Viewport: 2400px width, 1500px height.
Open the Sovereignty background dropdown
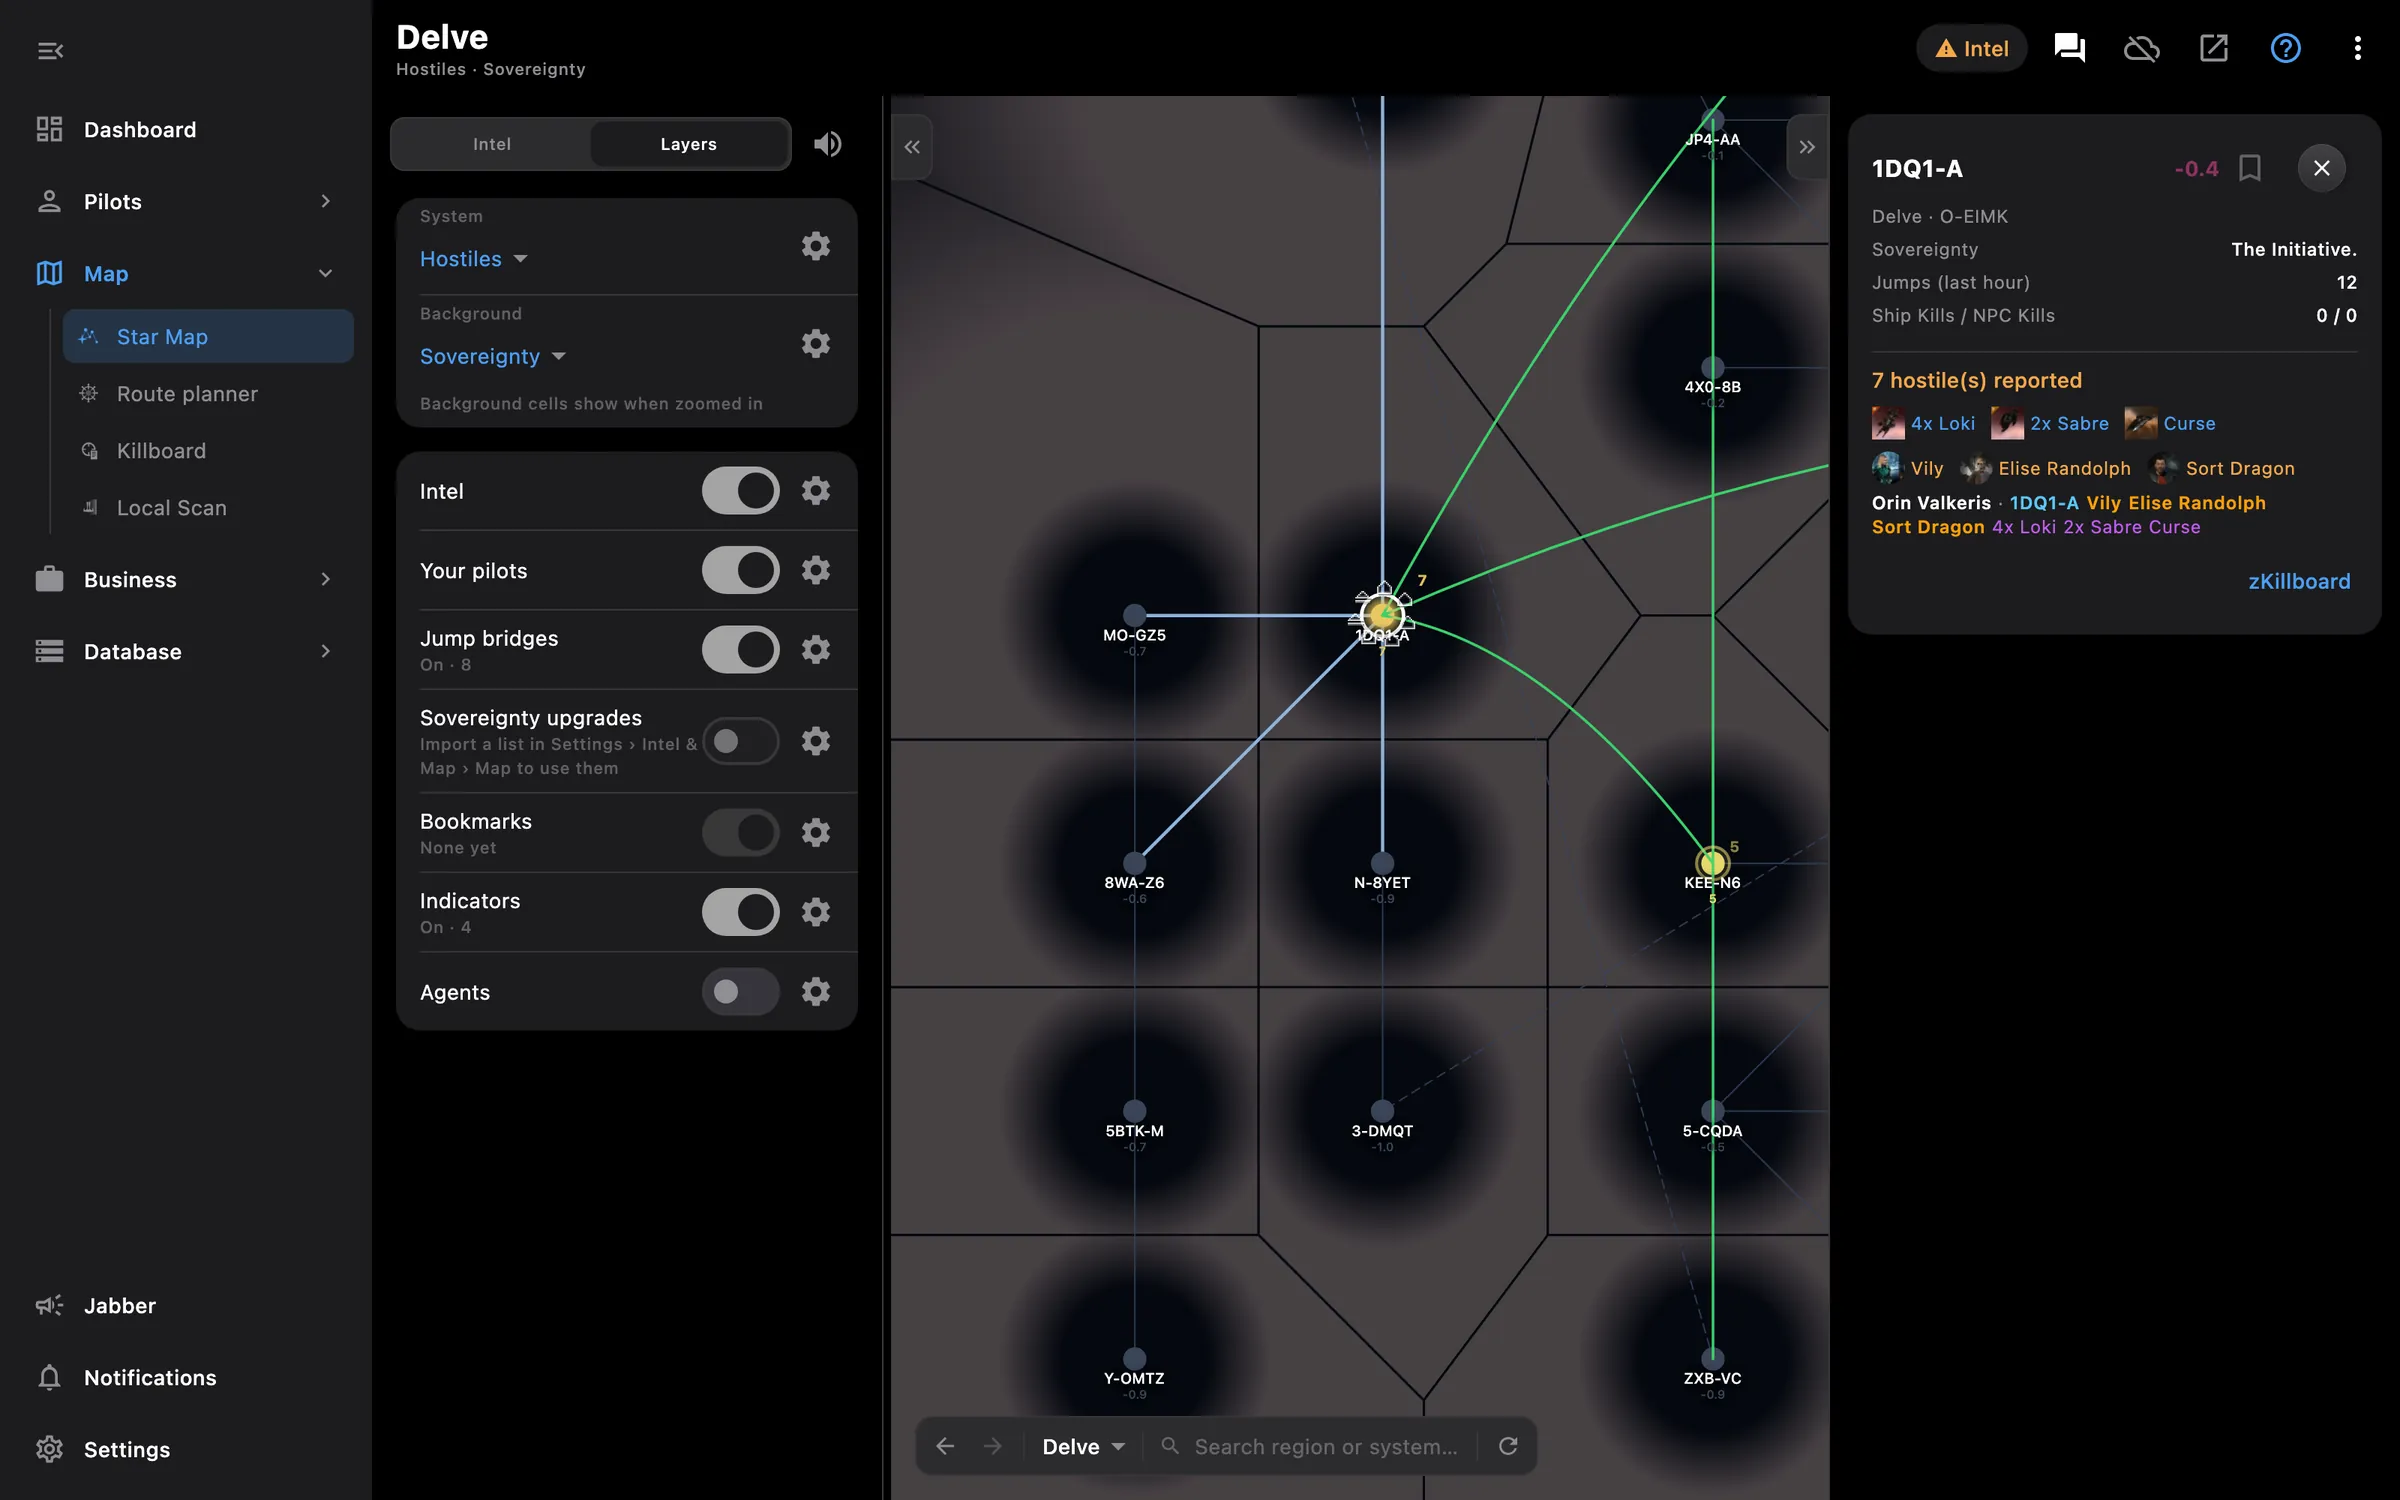pyautogui.click(x=493, y=356)
